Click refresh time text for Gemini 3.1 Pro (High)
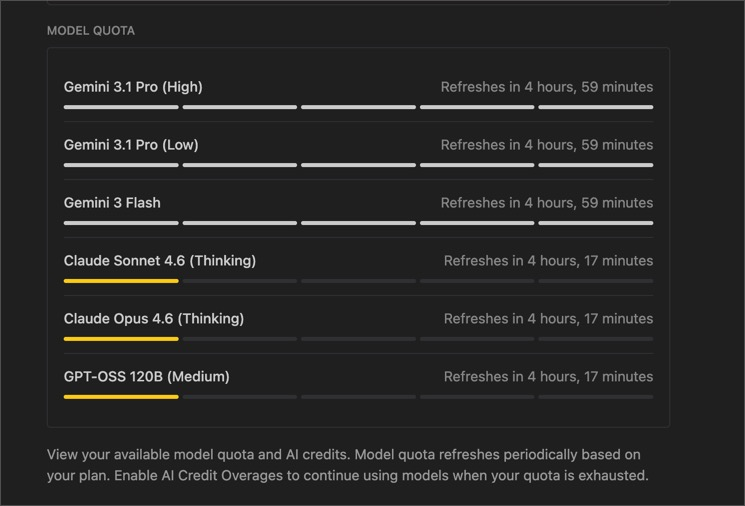The width and height of the screenshot is (745, 506). (x=547, y=87)
